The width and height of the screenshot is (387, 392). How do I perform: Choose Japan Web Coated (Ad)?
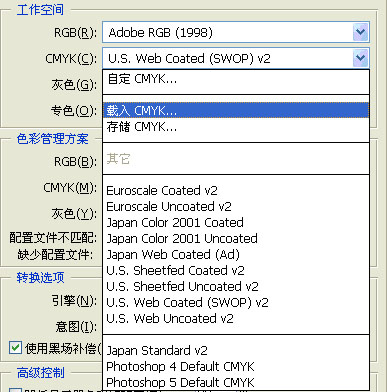coord(236,254)
